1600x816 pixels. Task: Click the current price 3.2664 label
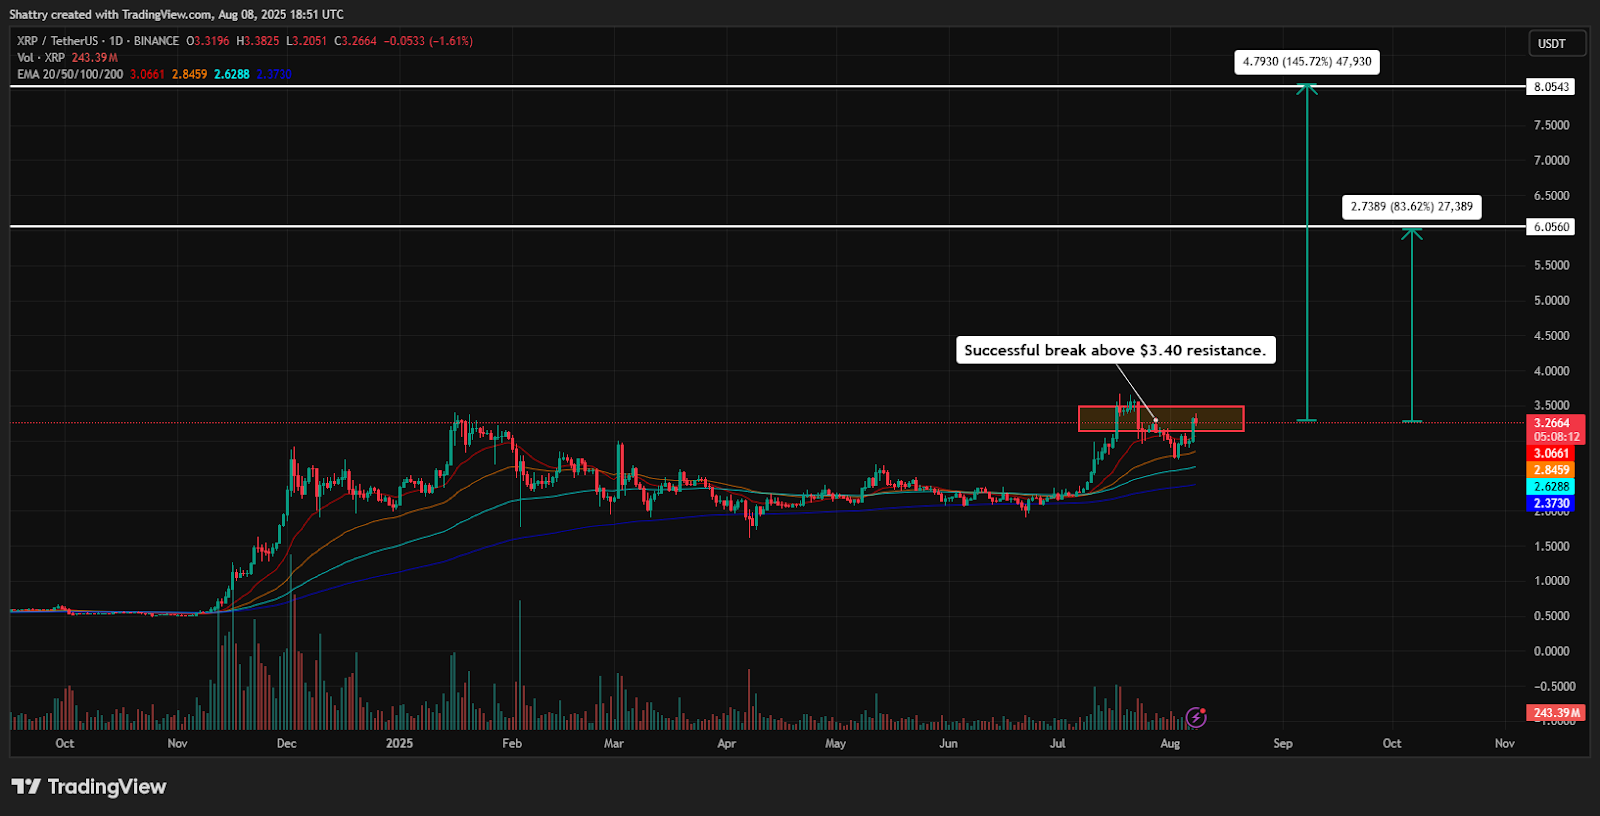point(1552,423)
